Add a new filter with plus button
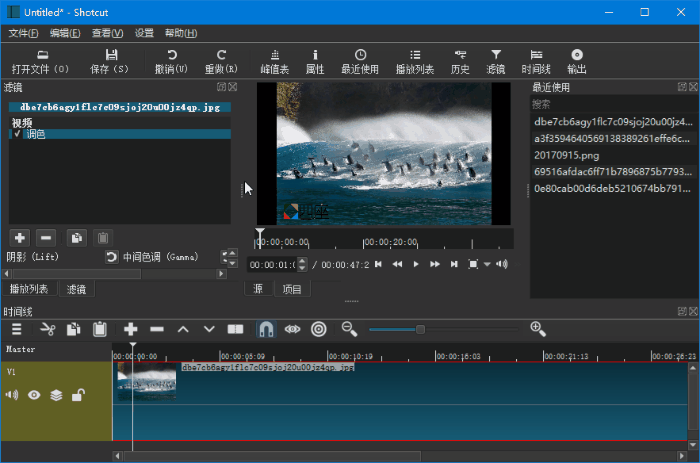 pos(19,237)
